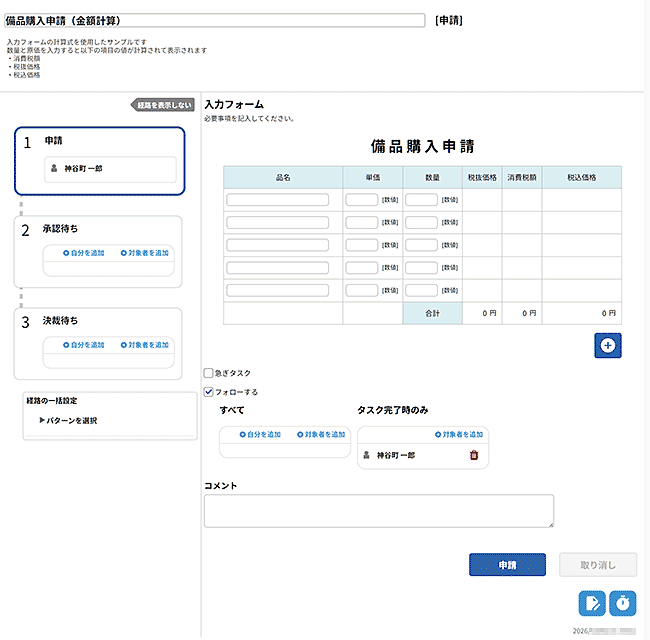Submit the form with 申請 button
This screenshot has height=640, width=650.
507,565
